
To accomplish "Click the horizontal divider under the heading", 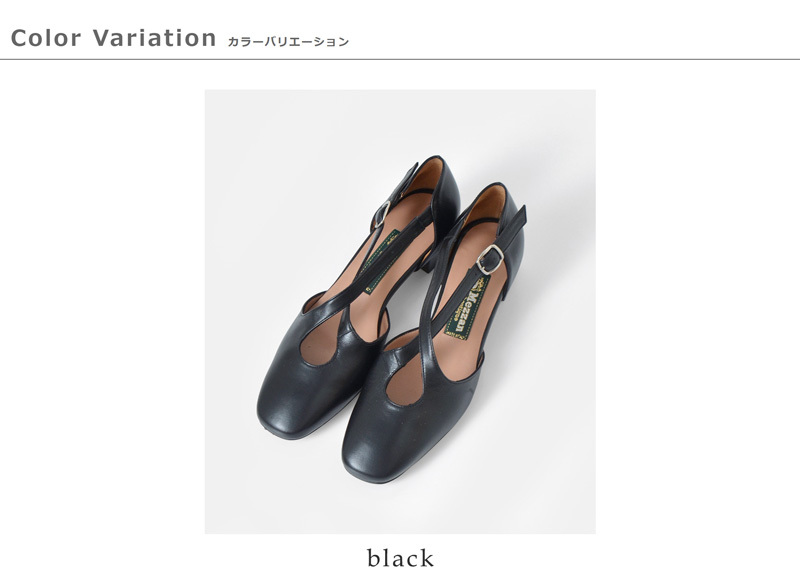I will click(400, 59).
